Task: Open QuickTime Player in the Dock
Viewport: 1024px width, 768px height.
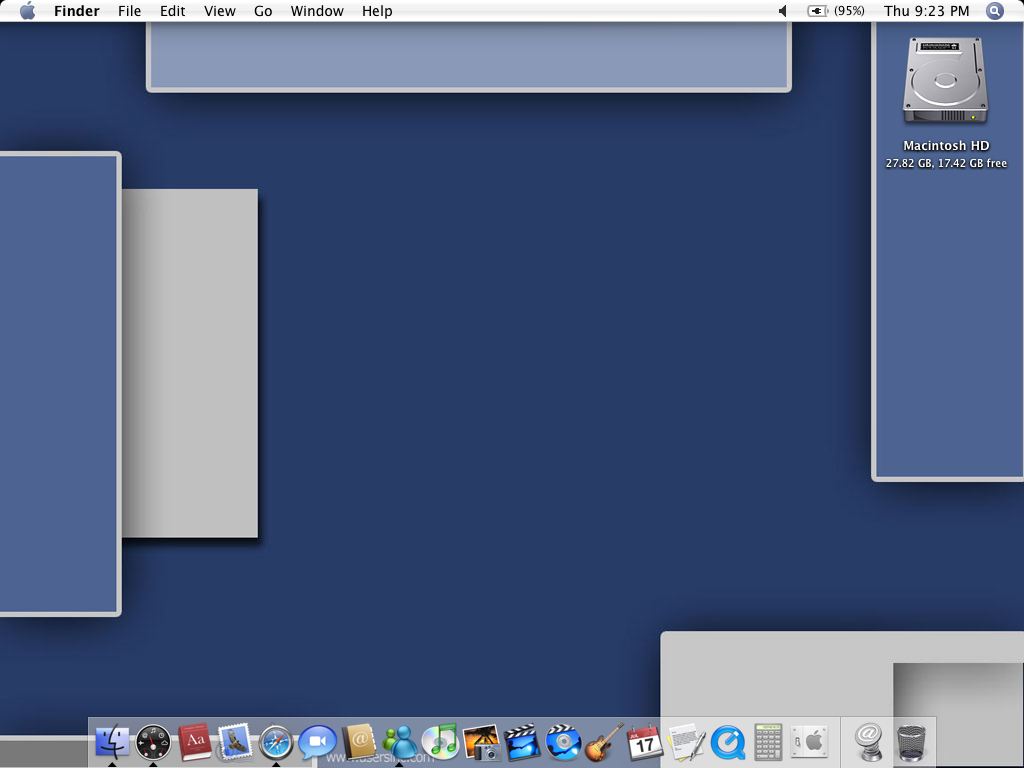Action: pos(728,743)
